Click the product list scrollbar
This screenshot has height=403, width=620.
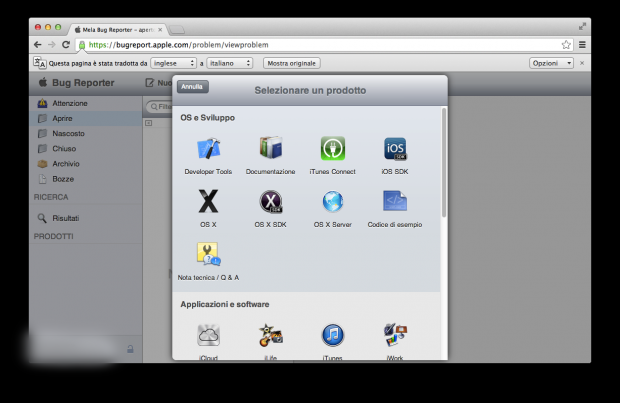coord(444,162)
